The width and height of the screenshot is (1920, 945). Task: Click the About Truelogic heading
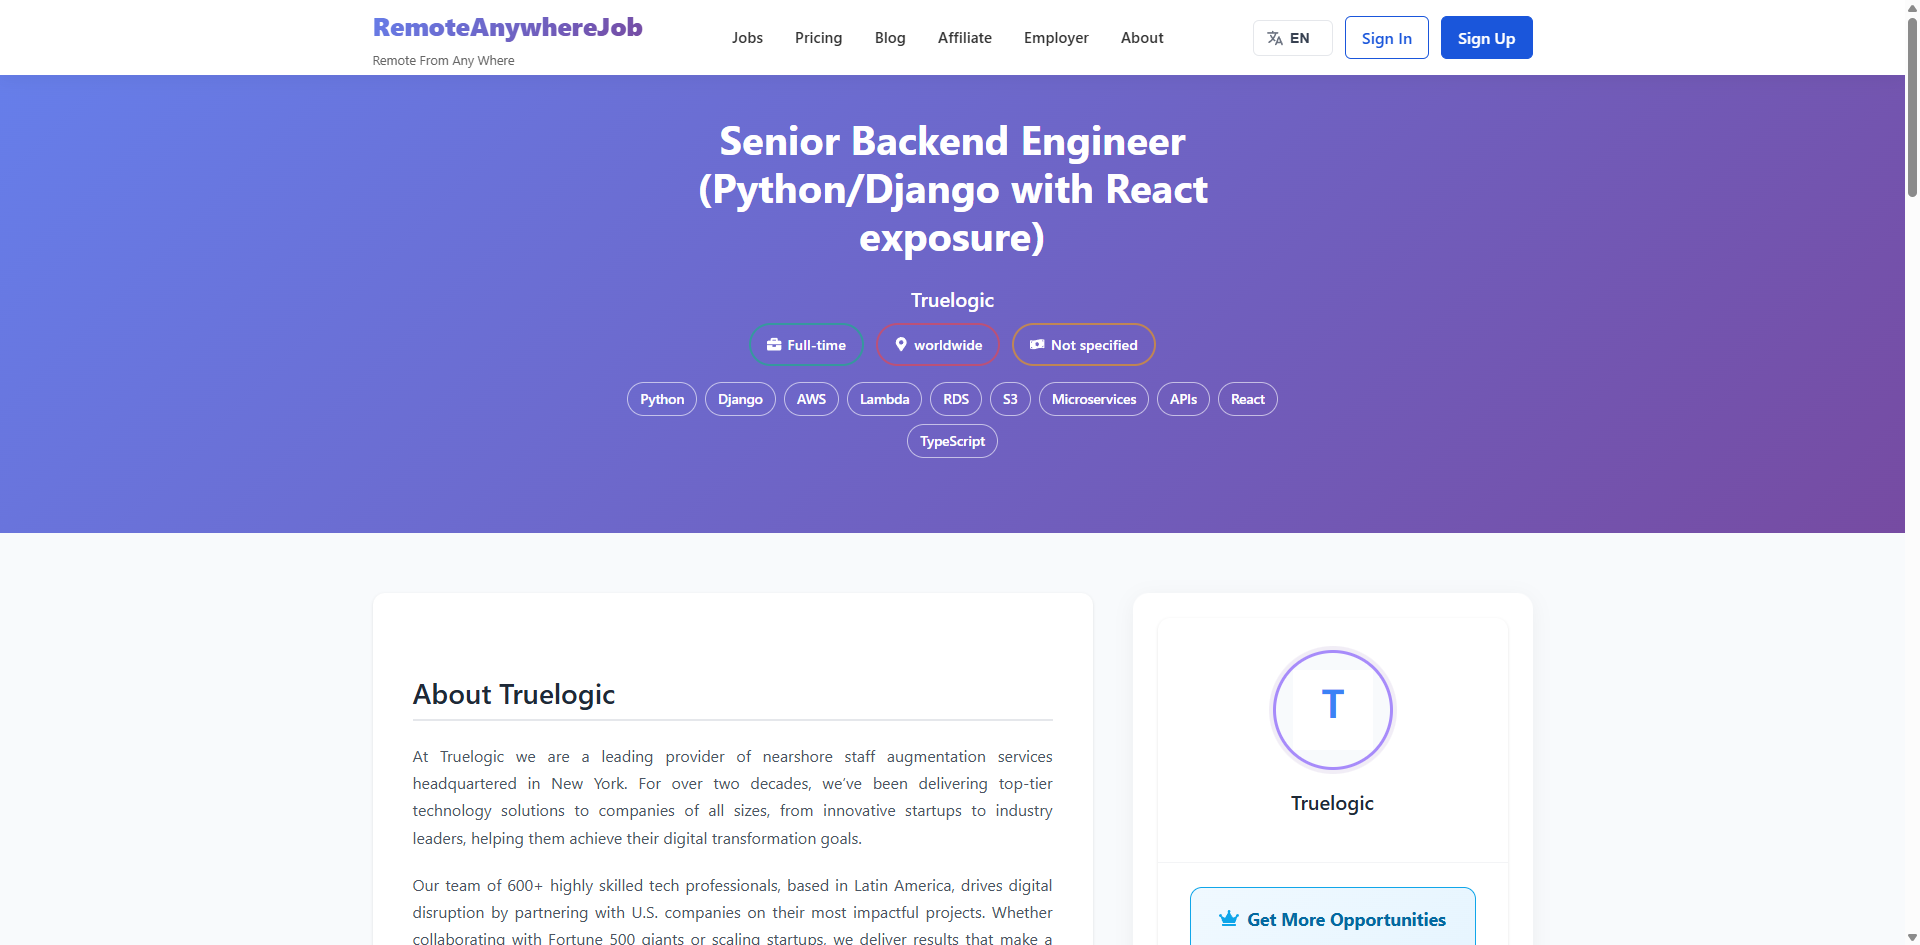pos(514,694)
